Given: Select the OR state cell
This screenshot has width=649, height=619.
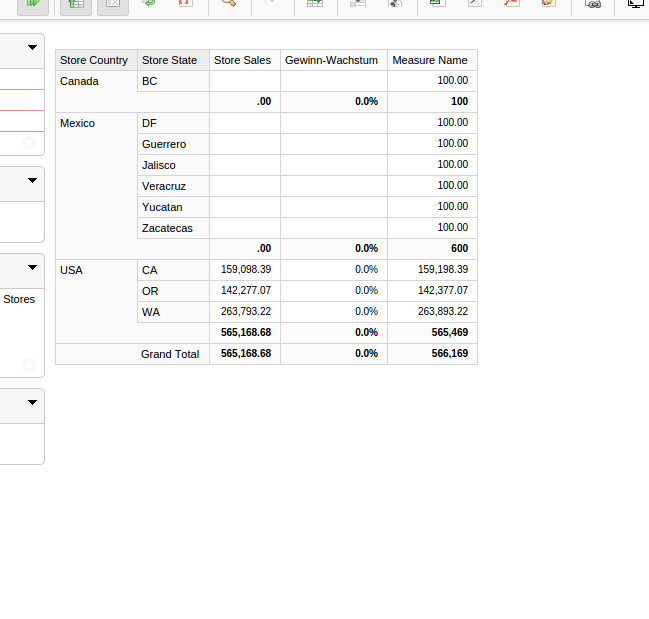Looking at the screenshot, I should coord(173,291).
